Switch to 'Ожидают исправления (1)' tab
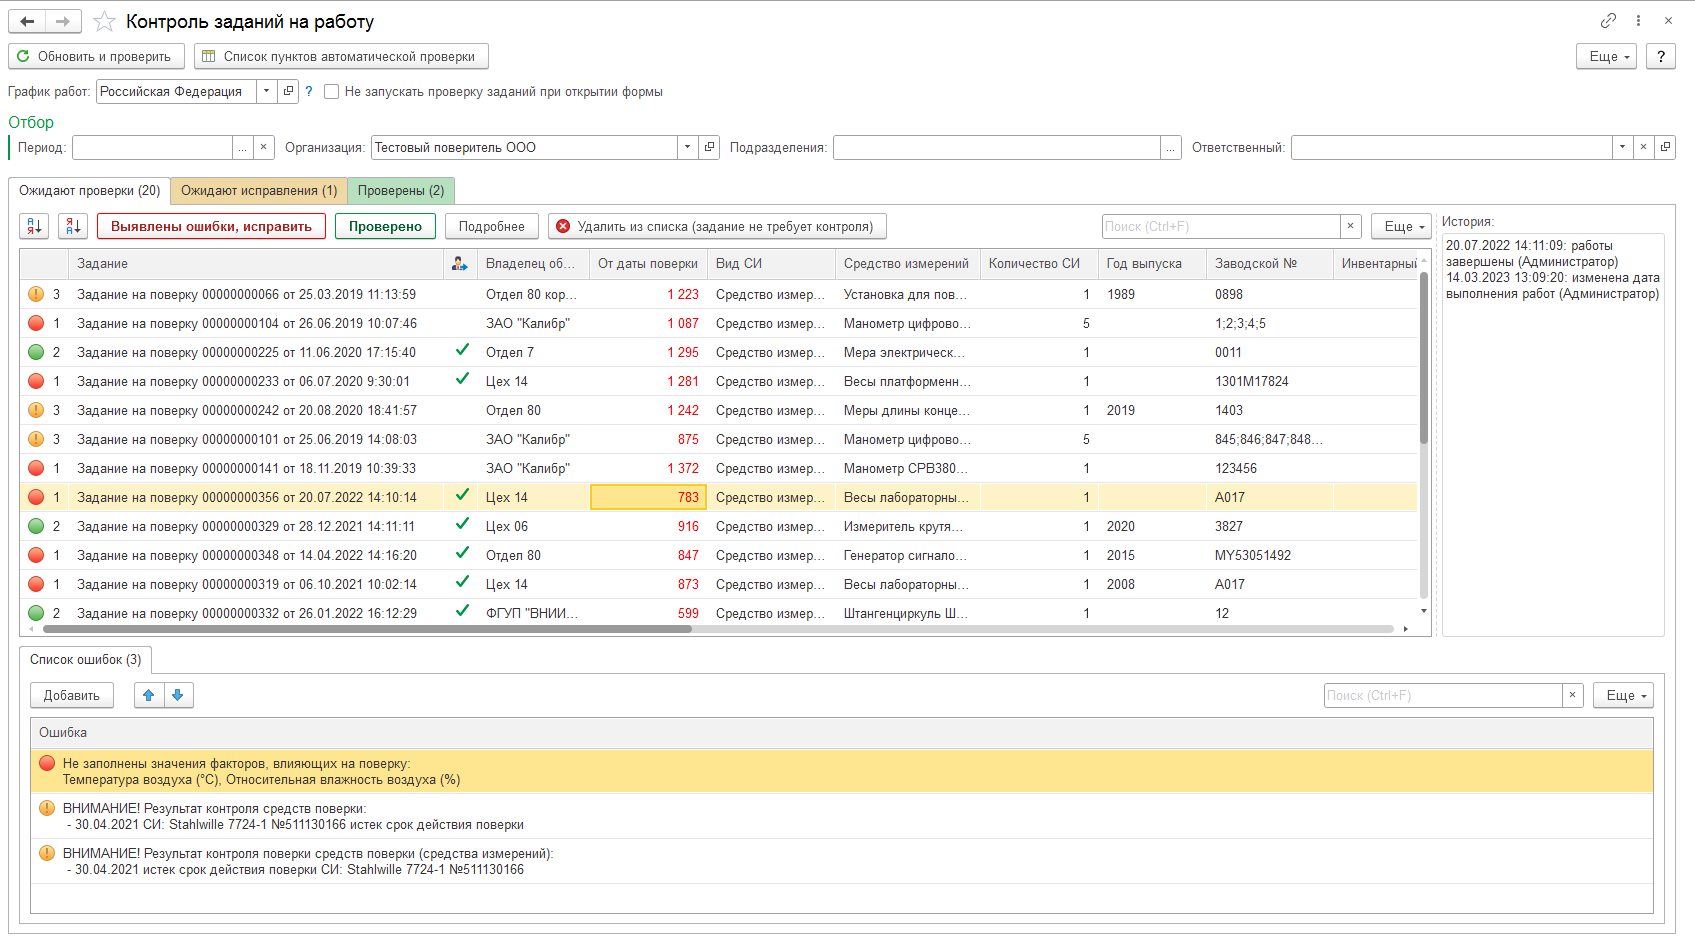Screen dimensions: 1695x940 (259, 191)
